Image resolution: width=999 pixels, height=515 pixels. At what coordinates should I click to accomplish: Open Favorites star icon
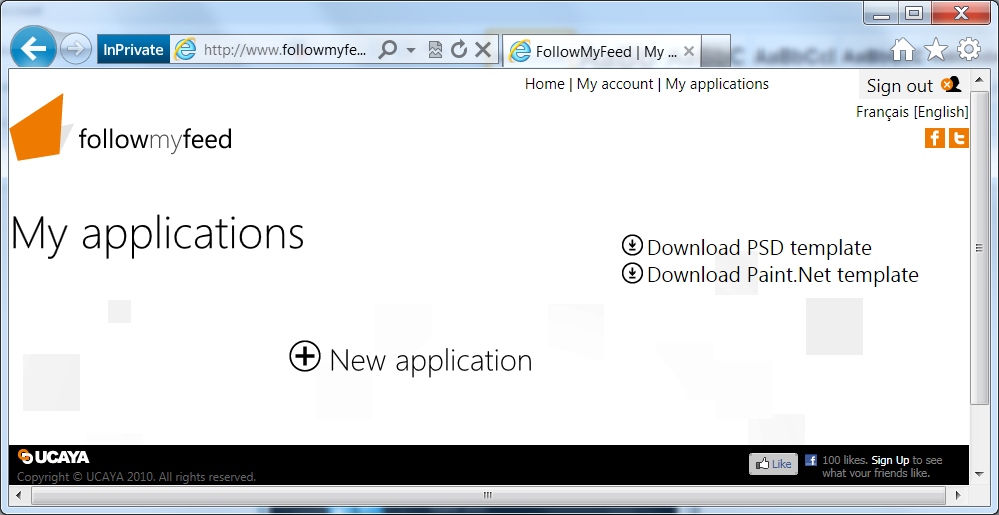[x=936, y=49]
